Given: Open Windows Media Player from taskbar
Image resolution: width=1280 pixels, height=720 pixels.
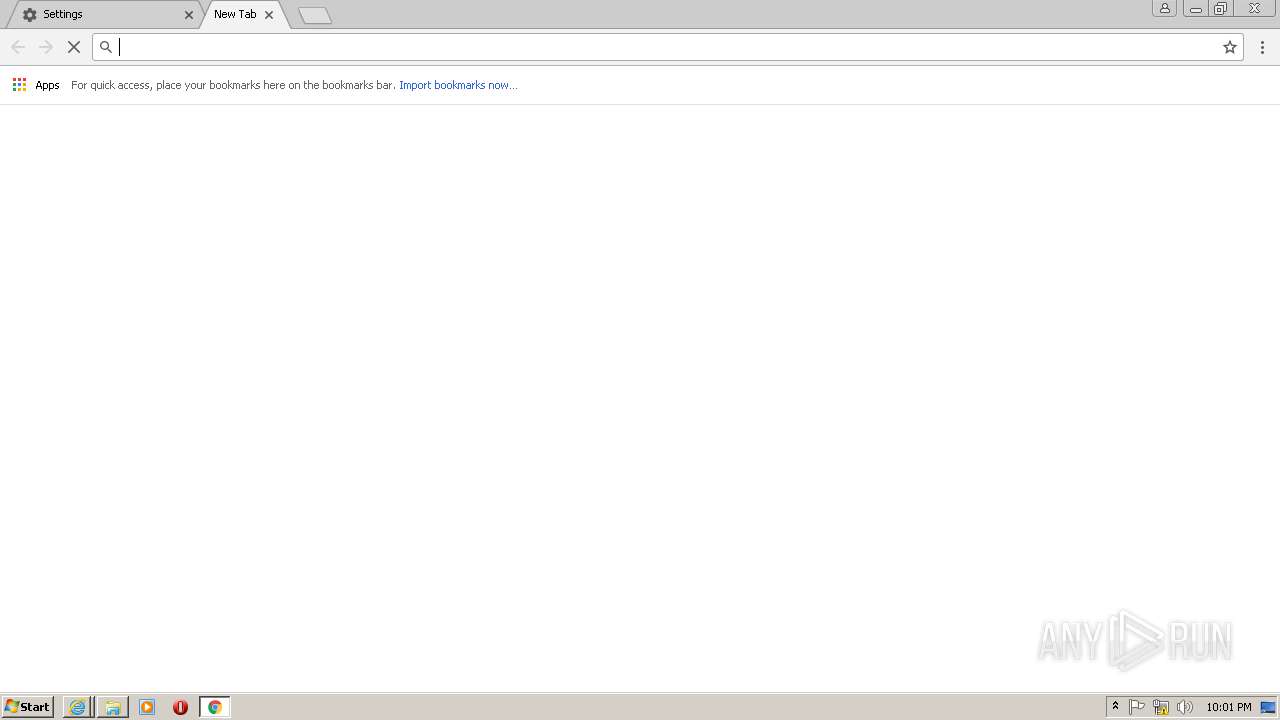Looking at the screenshot, I should pos(147,707).
